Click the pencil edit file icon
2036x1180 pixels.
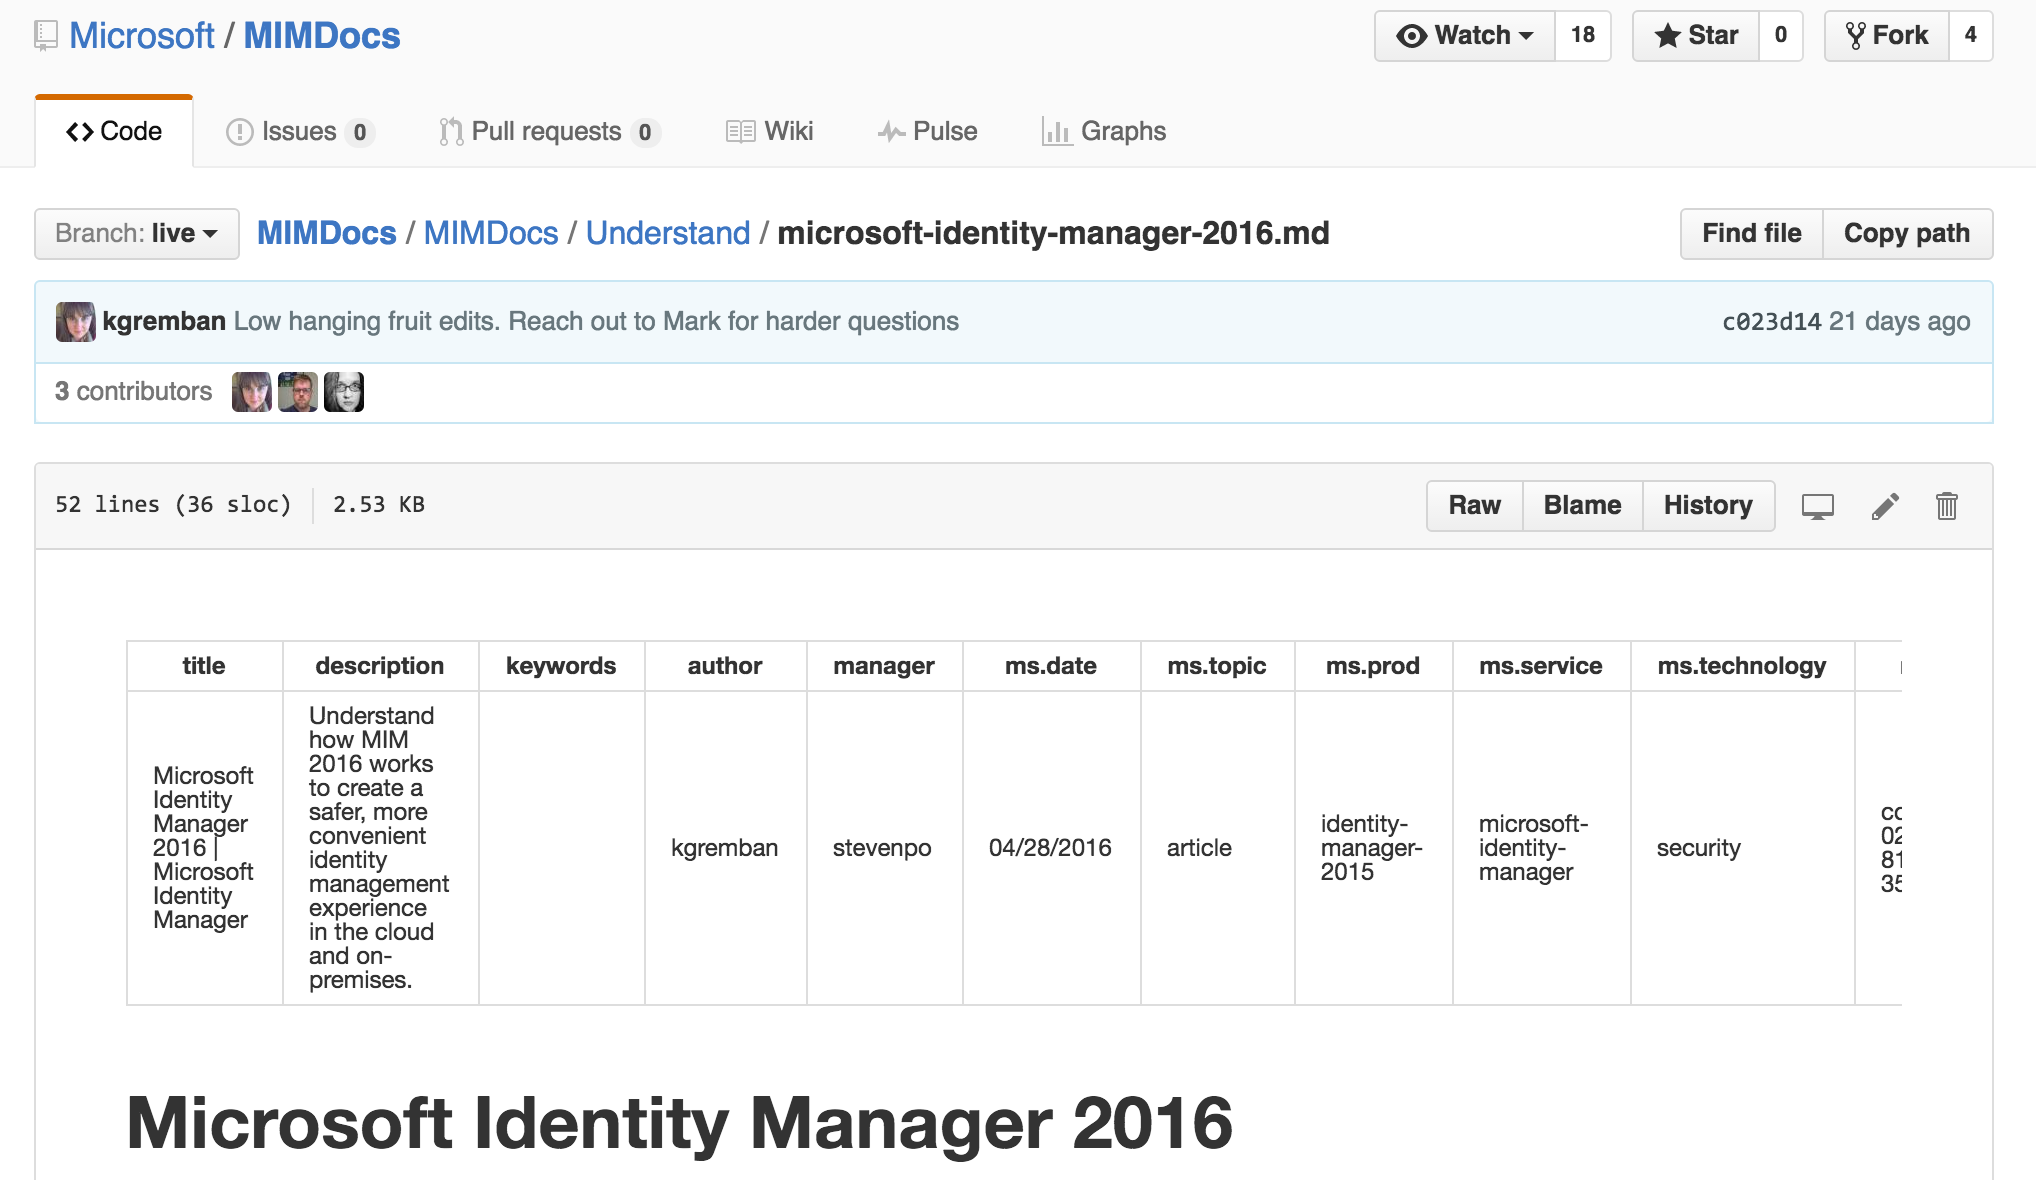[1884, 506]
